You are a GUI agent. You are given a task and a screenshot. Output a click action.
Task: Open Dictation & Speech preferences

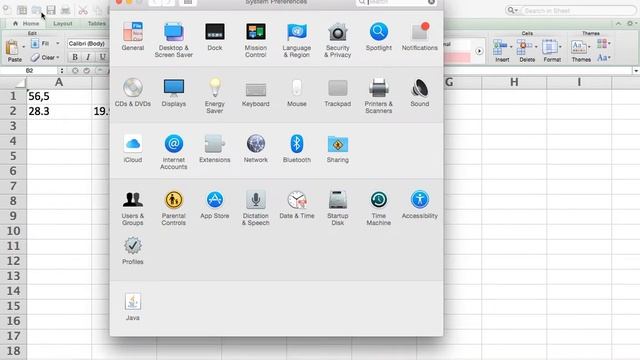pyautogui.click(x=256, y=208)
